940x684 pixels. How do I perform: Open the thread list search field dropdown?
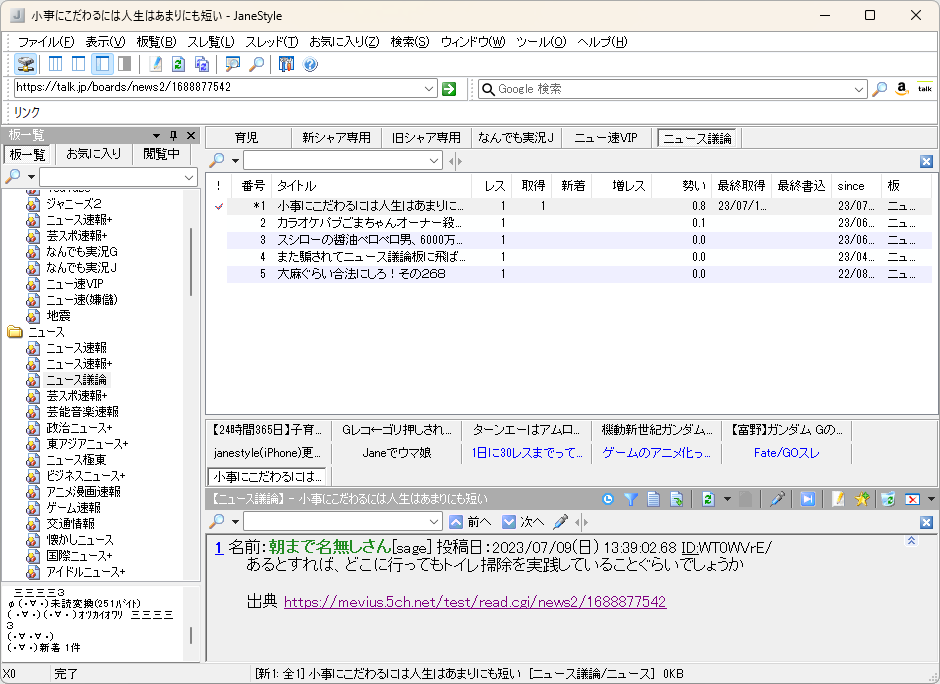click(x=434, y=161)
